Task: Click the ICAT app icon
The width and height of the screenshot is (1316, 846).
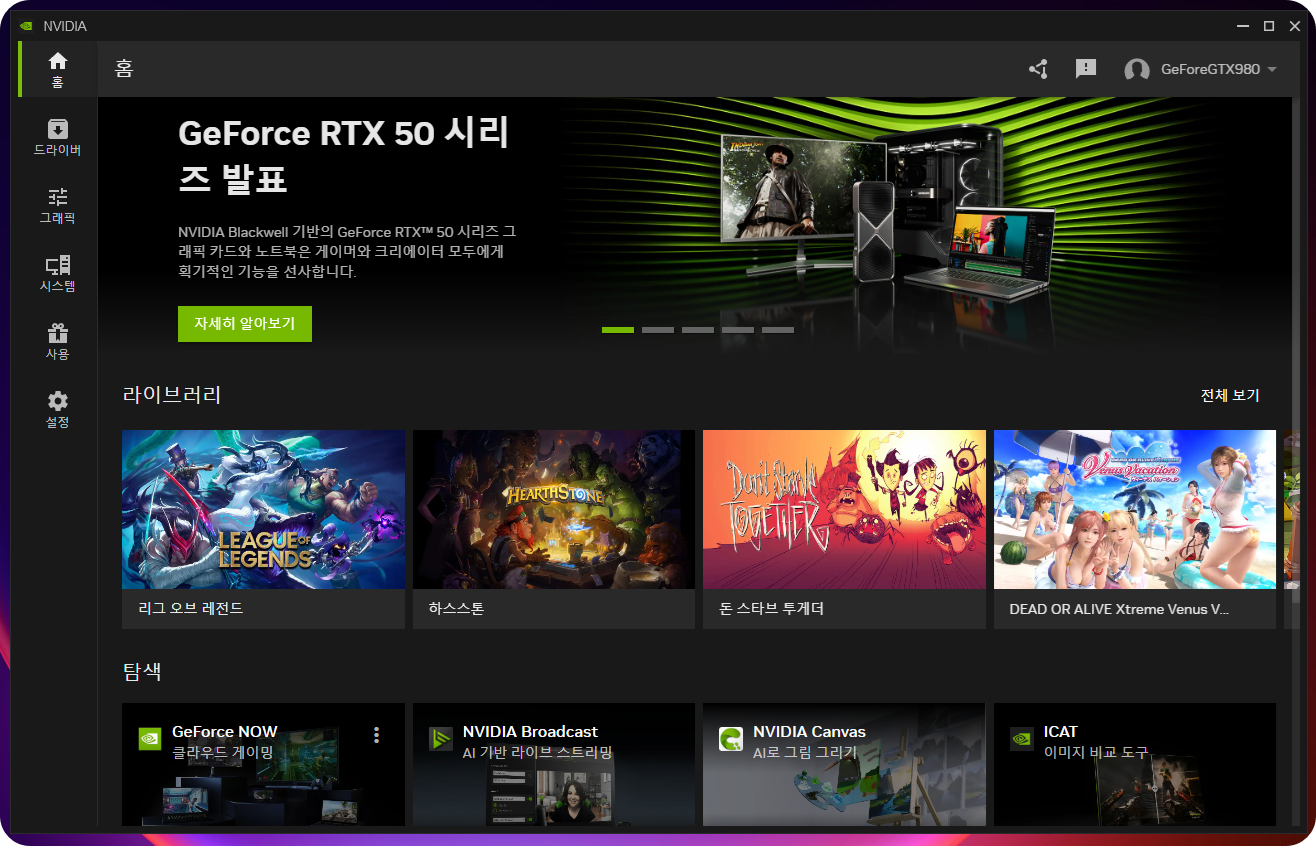Action: click(1021, 739)
